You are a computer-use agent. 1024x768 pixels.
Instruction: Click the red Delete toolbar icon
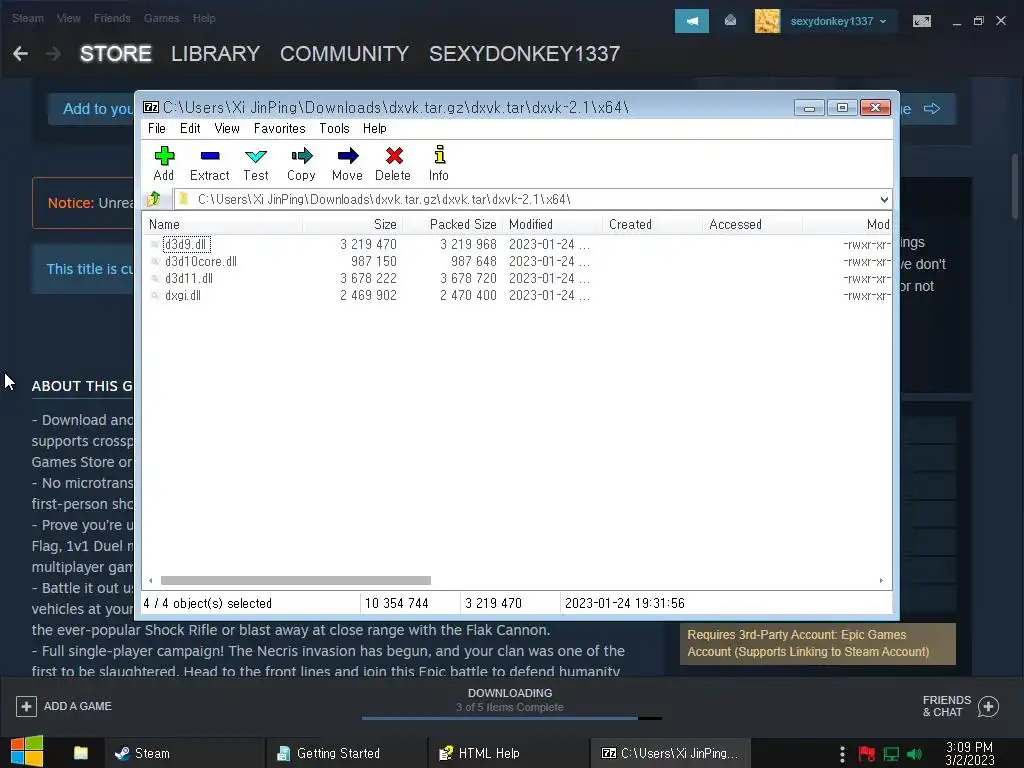(394, 156)
